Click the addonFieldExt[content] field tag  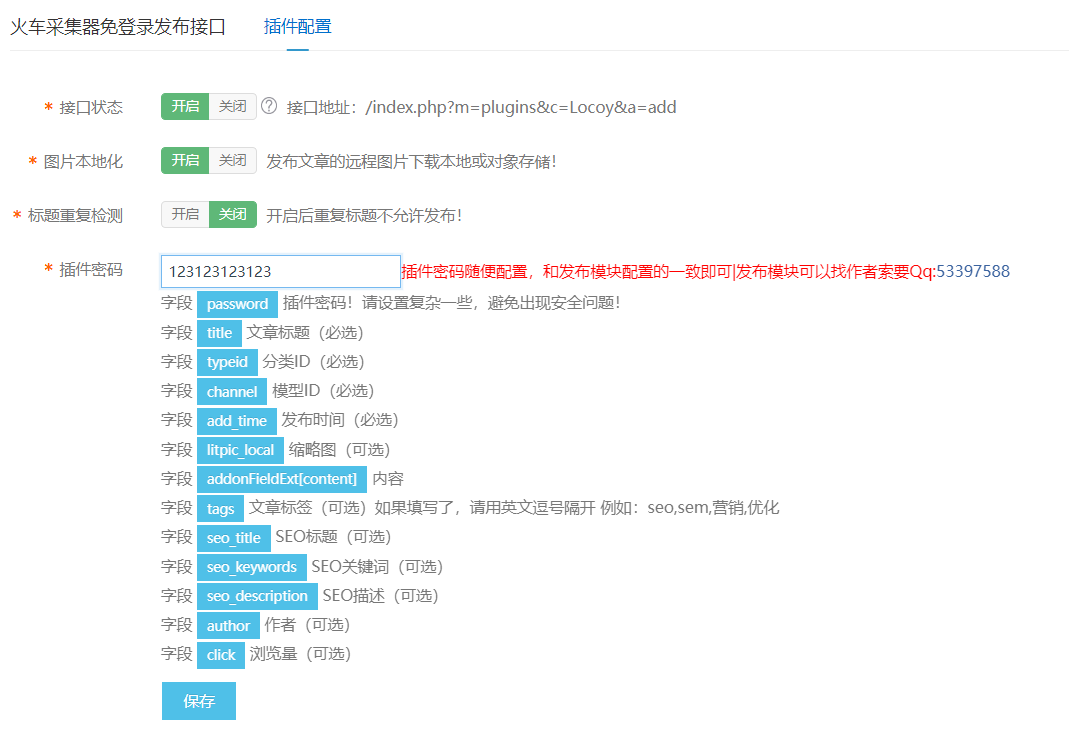coord(282,479)
